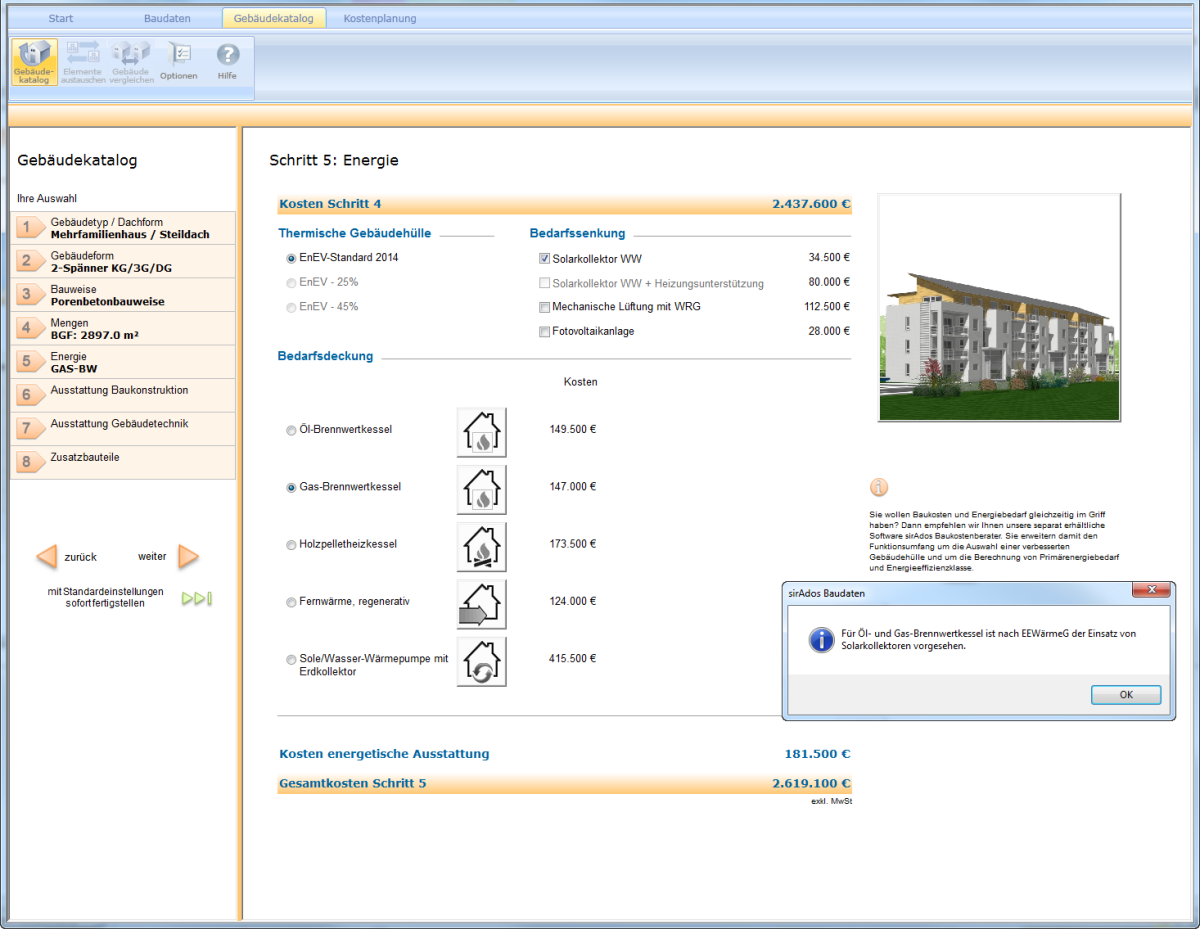Viewport: 1200px width, 929px height.
Task: Switch to the Kostenplanung tab
Action: [379, 18]
